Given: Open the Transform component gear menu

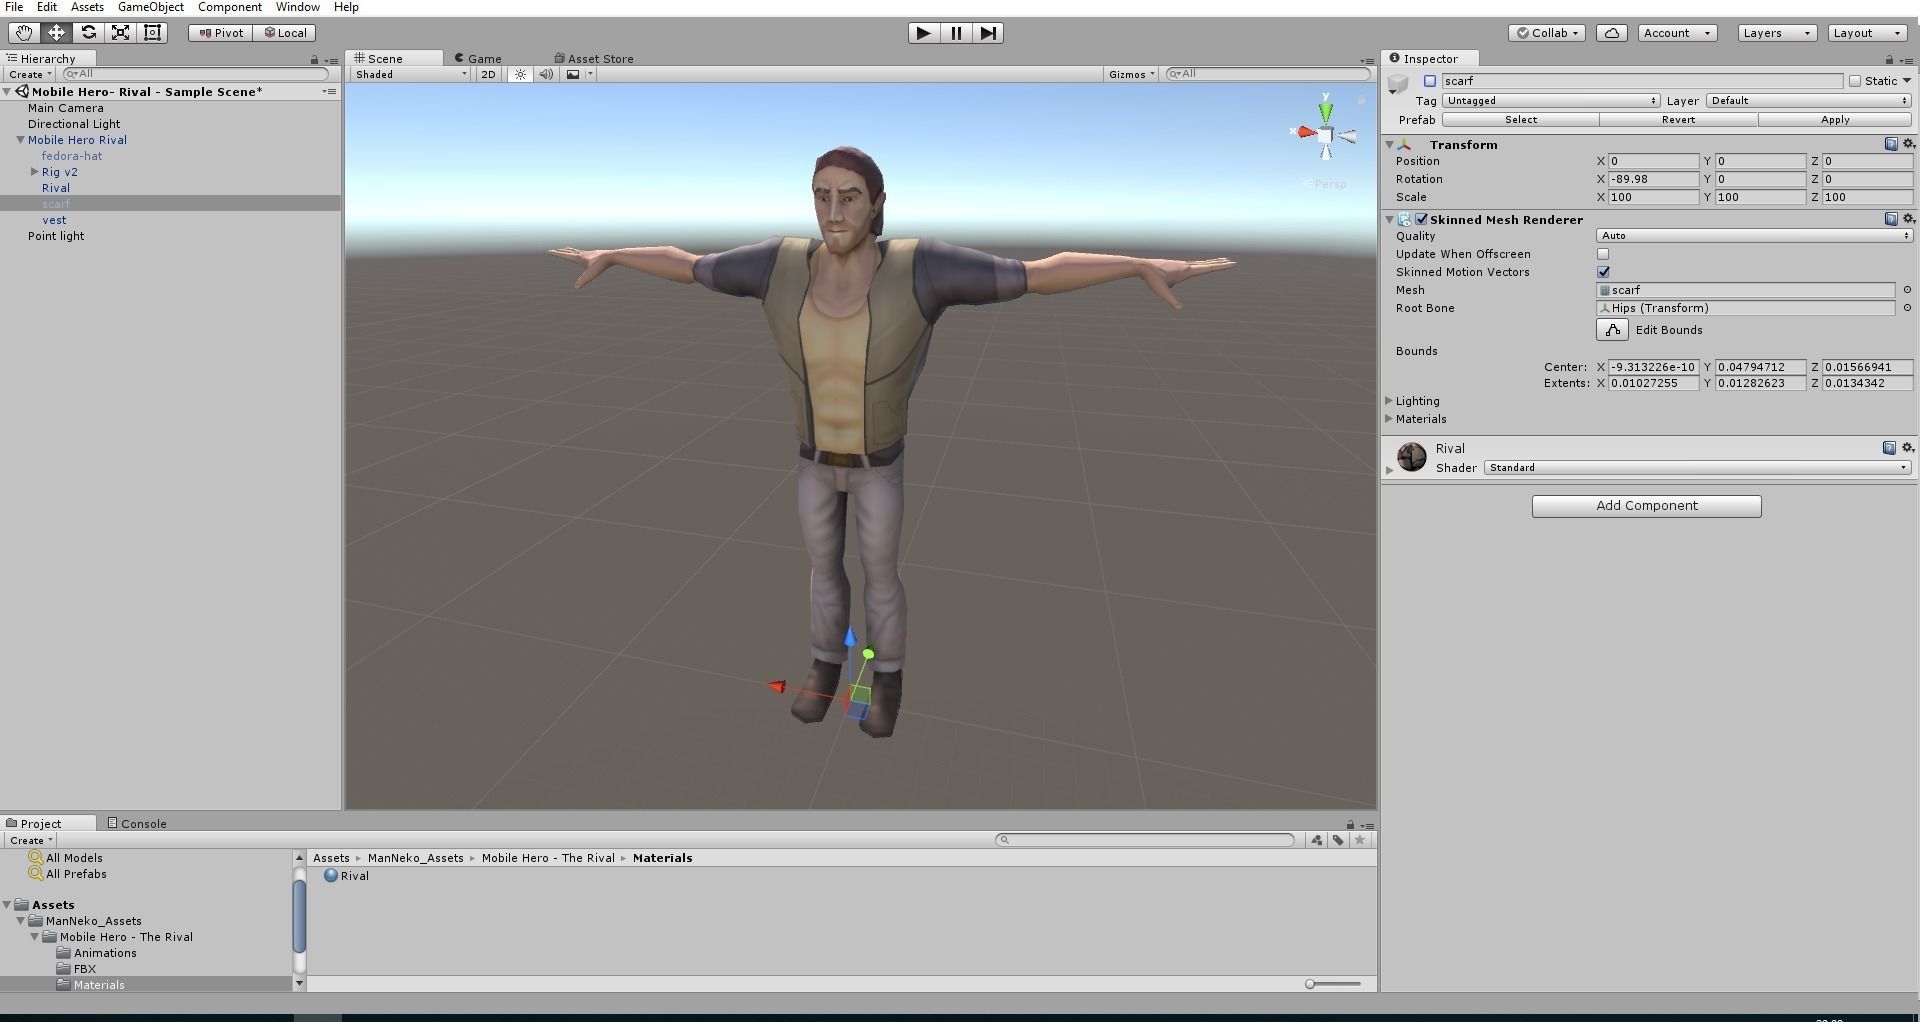Looking at the screenshot, I should coord(1908,144).
